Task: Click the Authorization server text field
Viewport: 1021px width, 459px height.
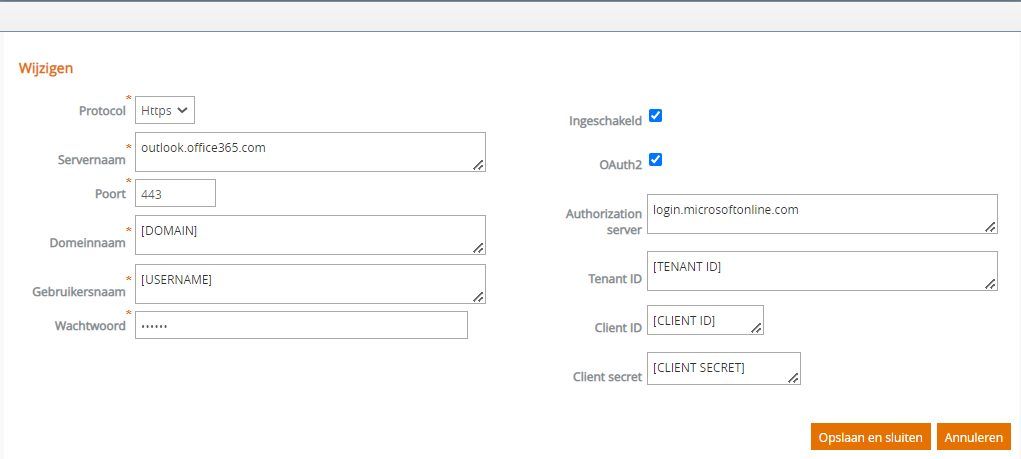Action: click(x=822, y=214)
